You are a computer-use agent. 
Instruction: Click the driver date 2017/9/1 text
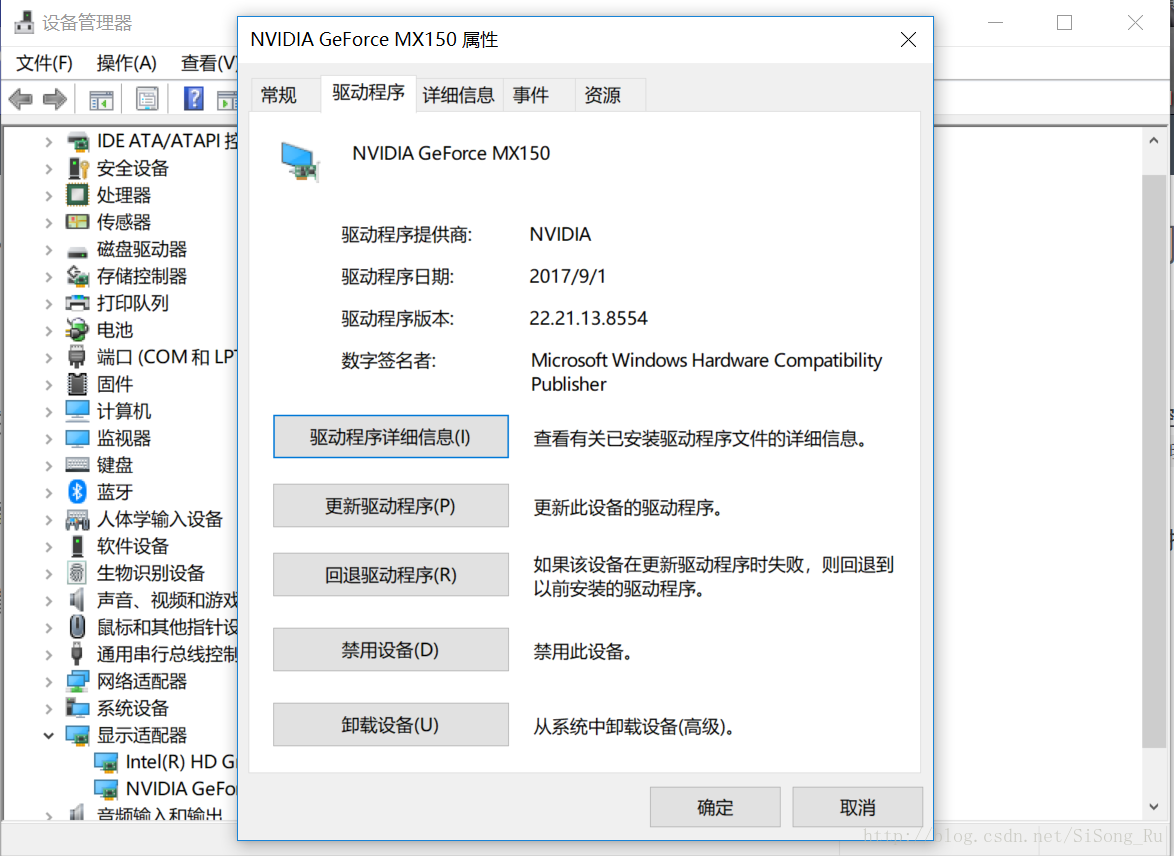click(568, 276)
